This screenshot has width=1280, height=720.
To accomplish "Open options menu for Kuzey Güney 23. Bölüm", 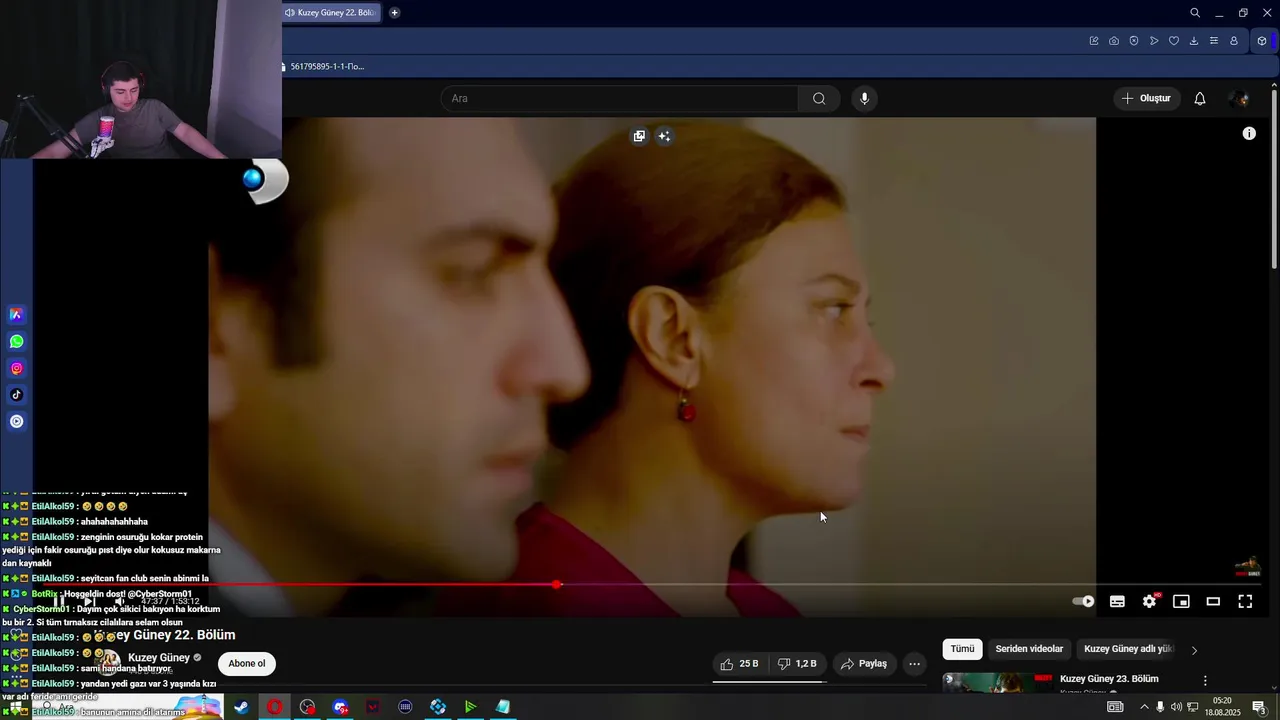I will (1205, 680).
